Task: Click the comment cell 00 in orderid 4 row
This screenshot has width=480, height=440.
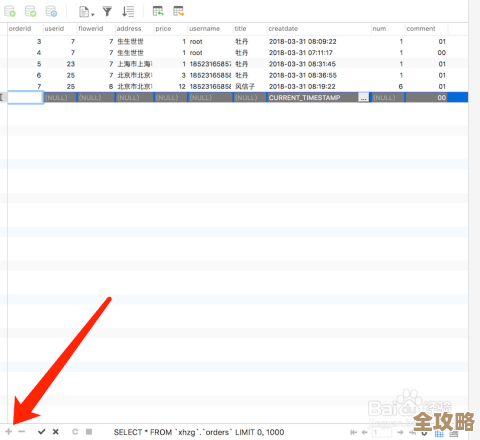Action: [442, 53]
